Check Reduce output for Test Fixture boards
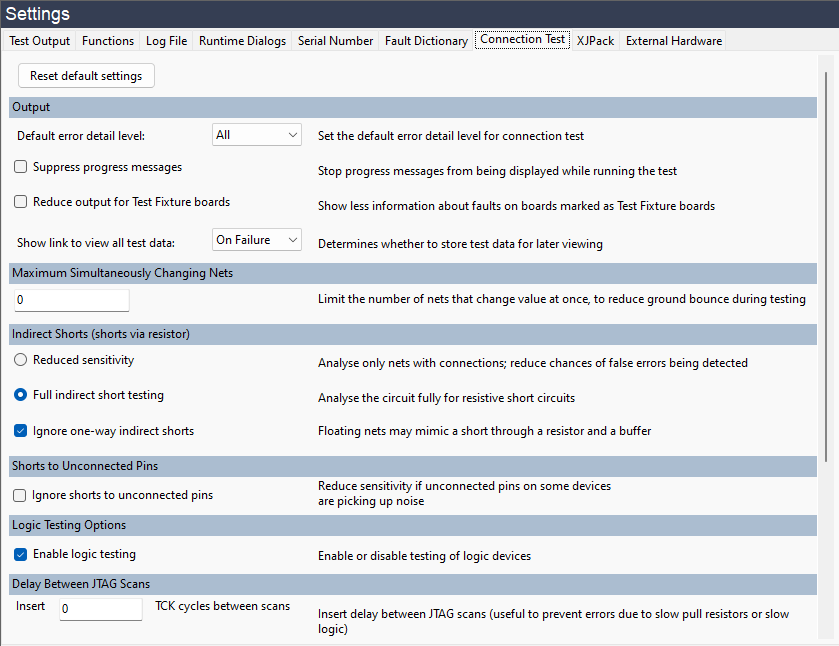The height and width of the screenshot is (646, 839). (21, 202)
